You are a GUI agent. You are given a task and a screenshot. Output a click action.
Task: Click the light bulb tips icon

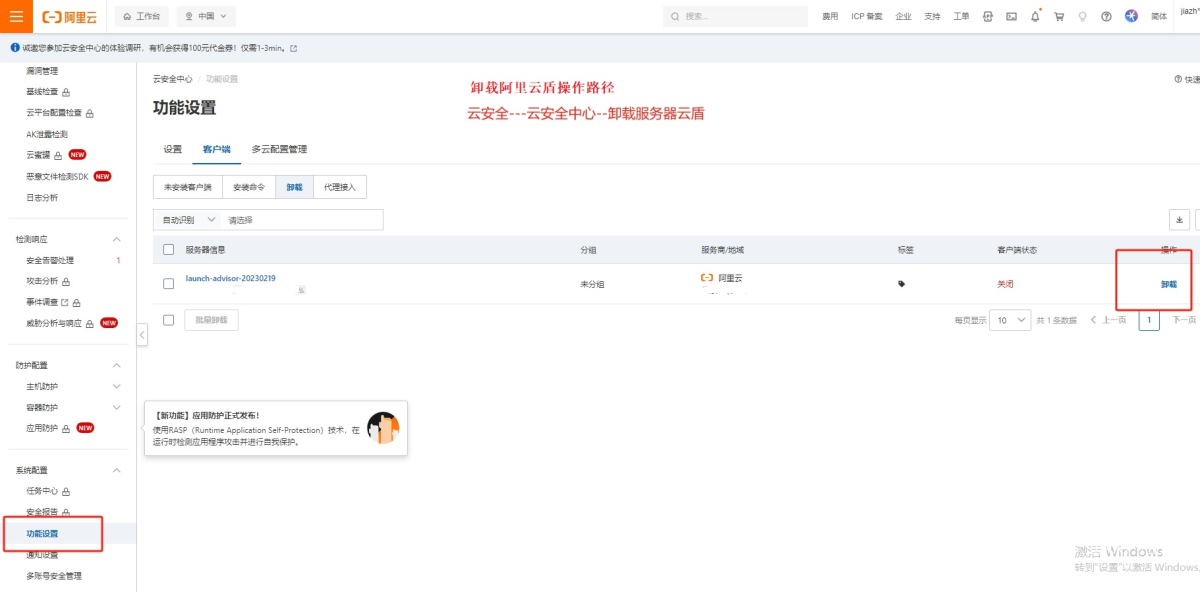tap(1082, 16)
